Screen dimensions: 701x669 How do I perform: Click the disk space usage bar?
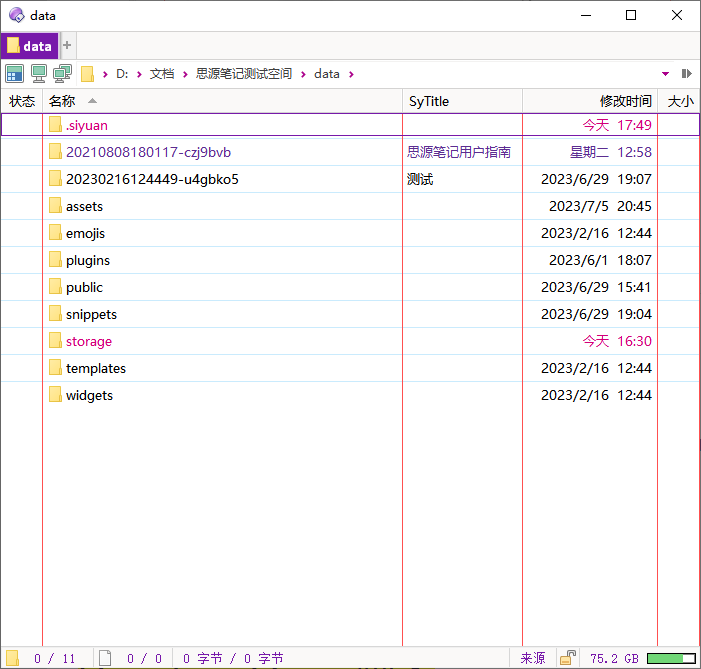coord(671,658)
